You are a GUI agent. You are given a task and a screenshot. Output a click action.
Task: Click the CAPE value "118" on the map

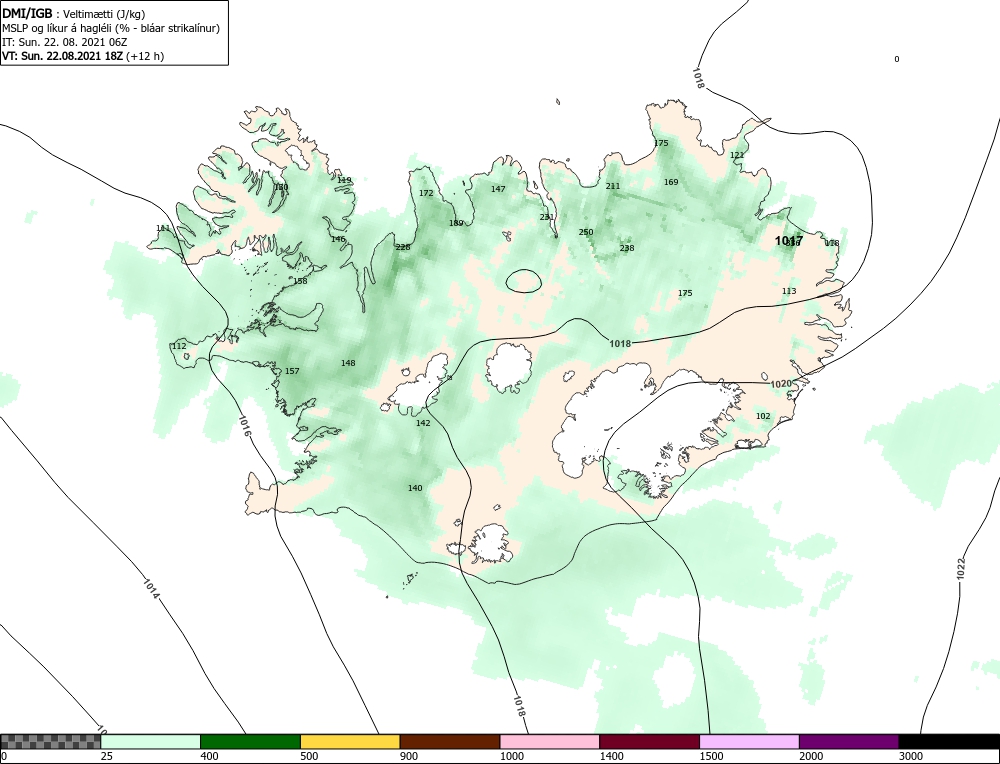coord(832,243)
